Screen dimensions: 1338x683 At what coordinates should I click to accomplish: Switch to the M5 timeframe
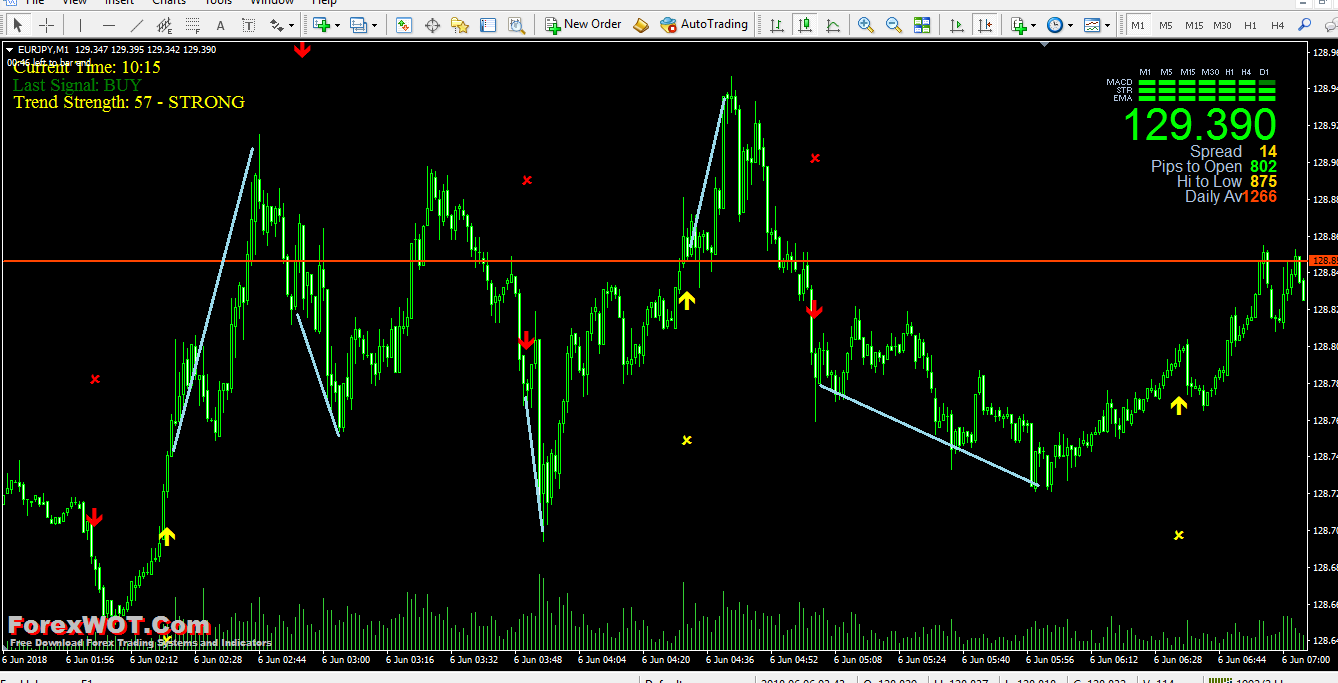click(x=1166, y=24)
